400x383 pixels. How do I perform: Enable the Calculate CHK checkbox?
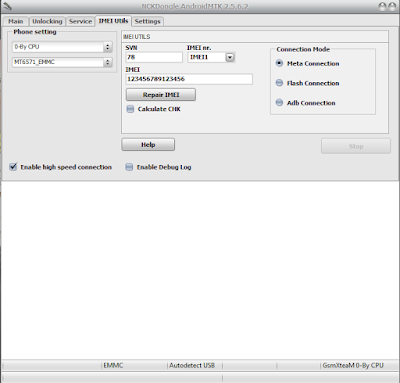130,109
